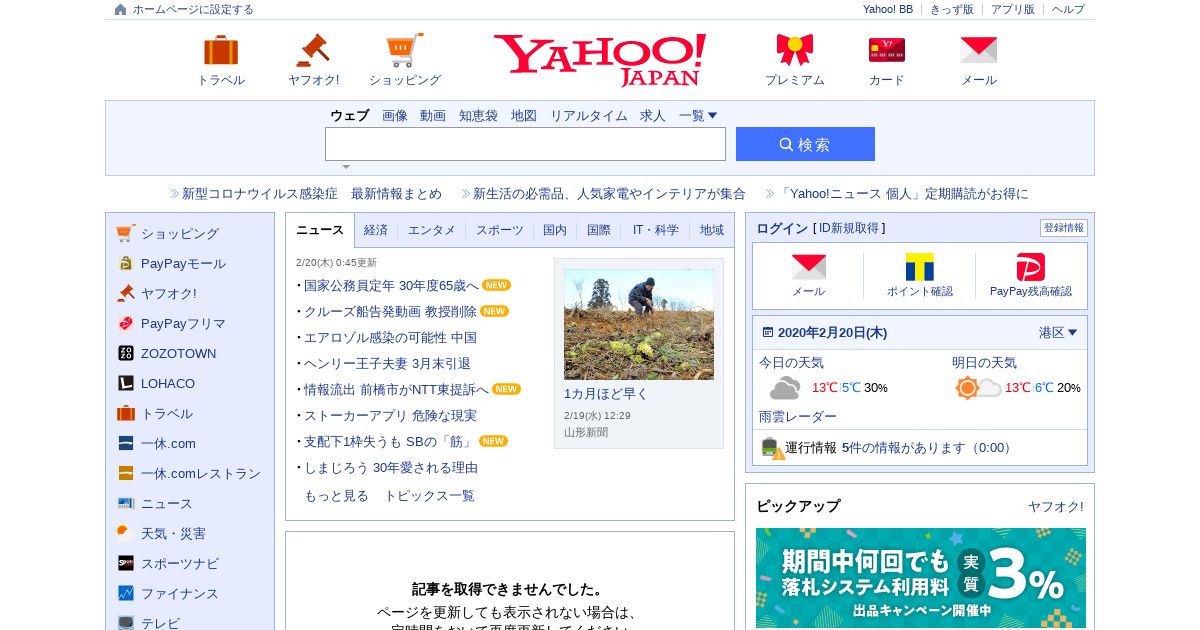Expand the small arrow below search box

[x=346, y=167]
